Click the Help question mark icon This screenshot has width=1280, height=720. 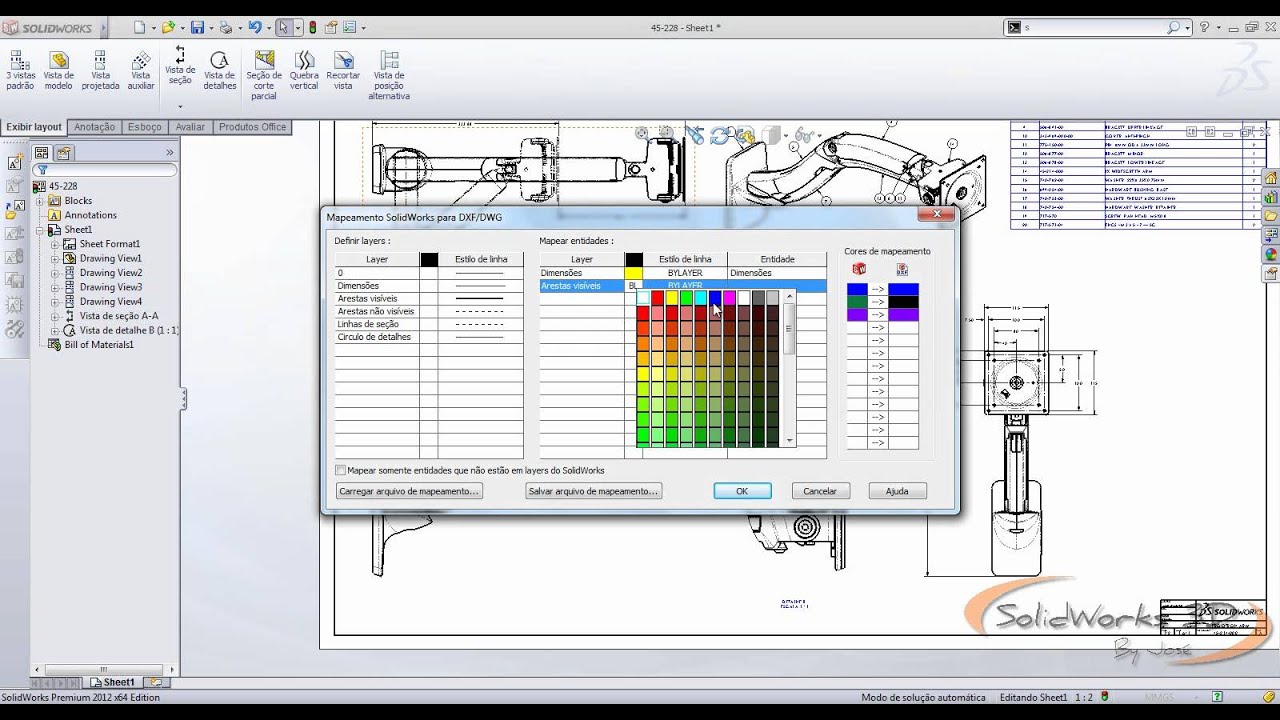(x=1204, y=27)
